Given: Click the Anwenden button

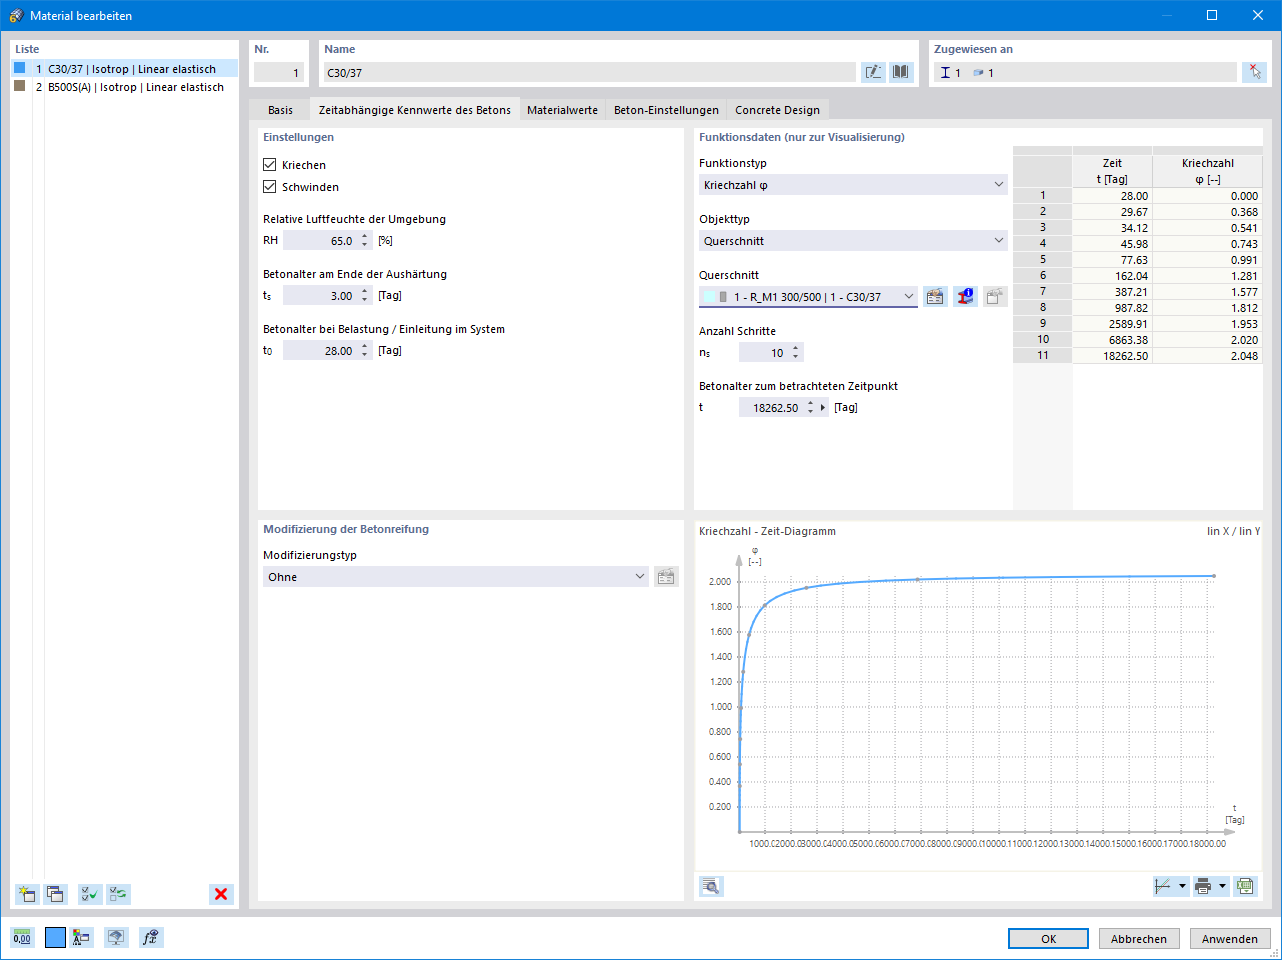Looking at the screenshot, I should point(1230,939).
